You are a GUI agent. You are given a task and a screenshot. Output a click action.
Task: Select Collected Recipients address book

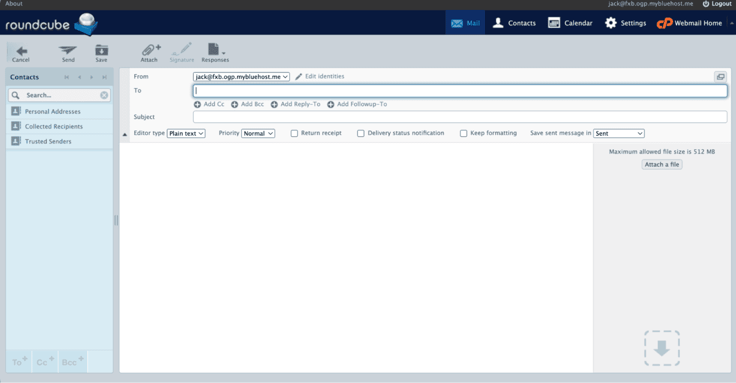[x=60, y=127]
